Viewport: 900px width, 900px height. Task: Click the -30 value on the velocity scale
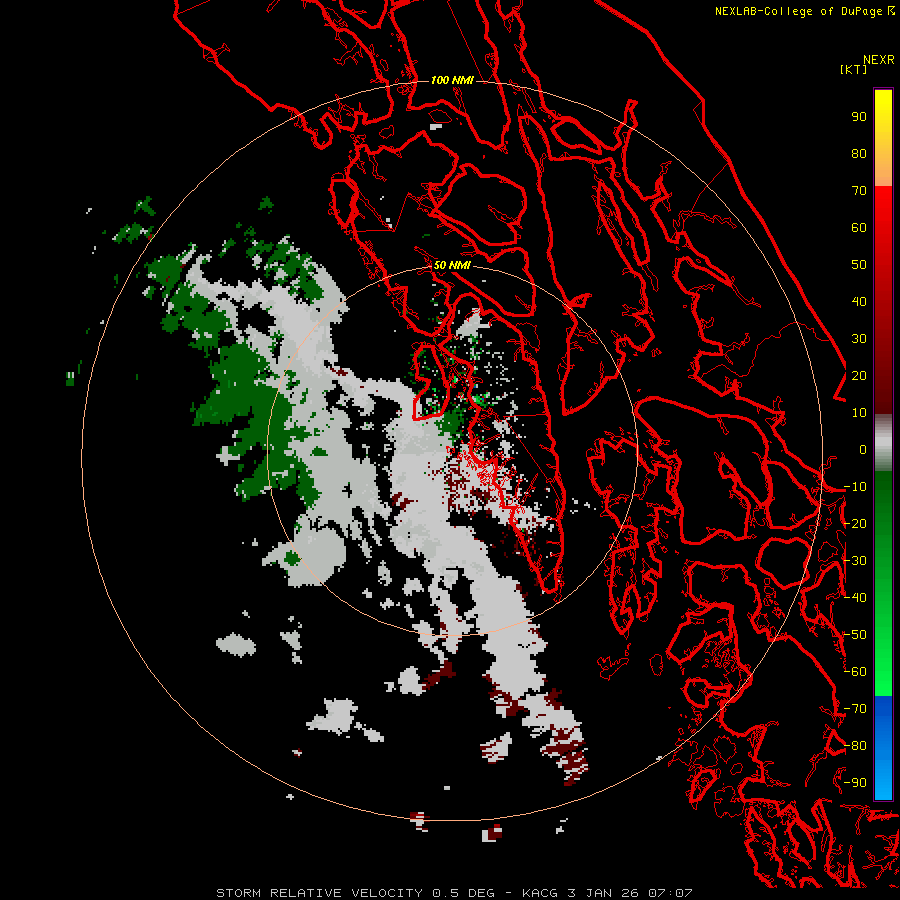click(855, 561)
